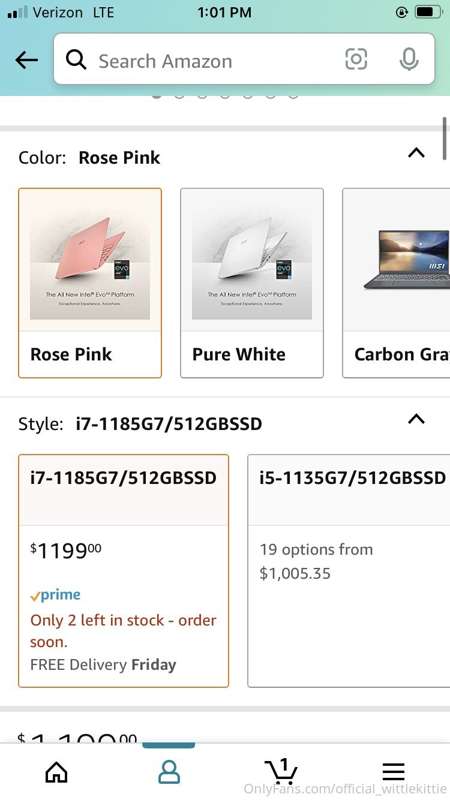Screen dimensions: 450x800
Task: Click the page scrollbar handle
Action: point(445,138)
